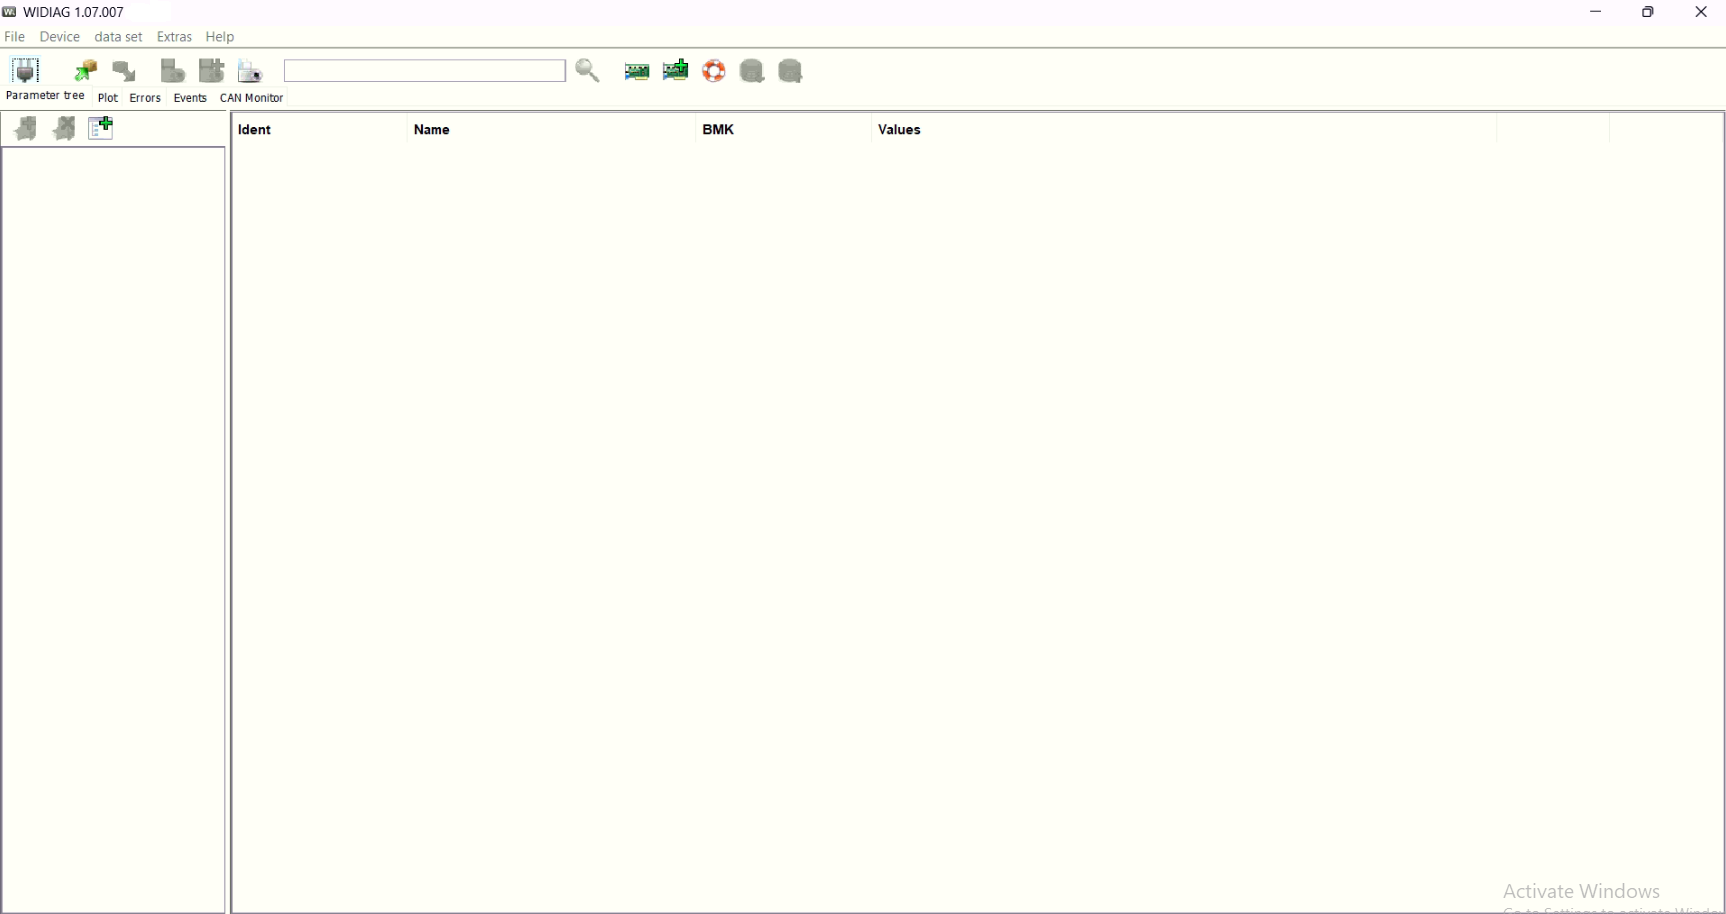Click the magnifying glass search icon
The height and width of the screenshot is (914, 1726).
tap(588, 71)
